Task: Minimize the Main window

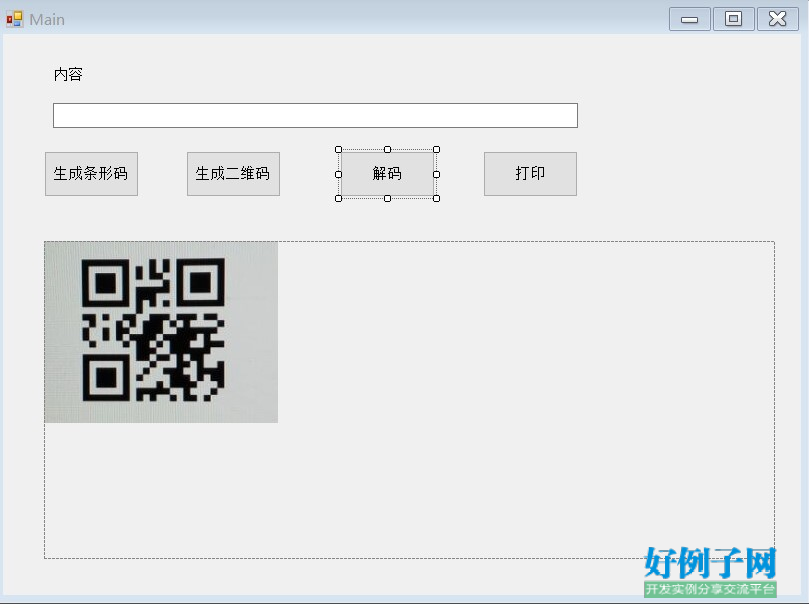Action: coord(690,19)
